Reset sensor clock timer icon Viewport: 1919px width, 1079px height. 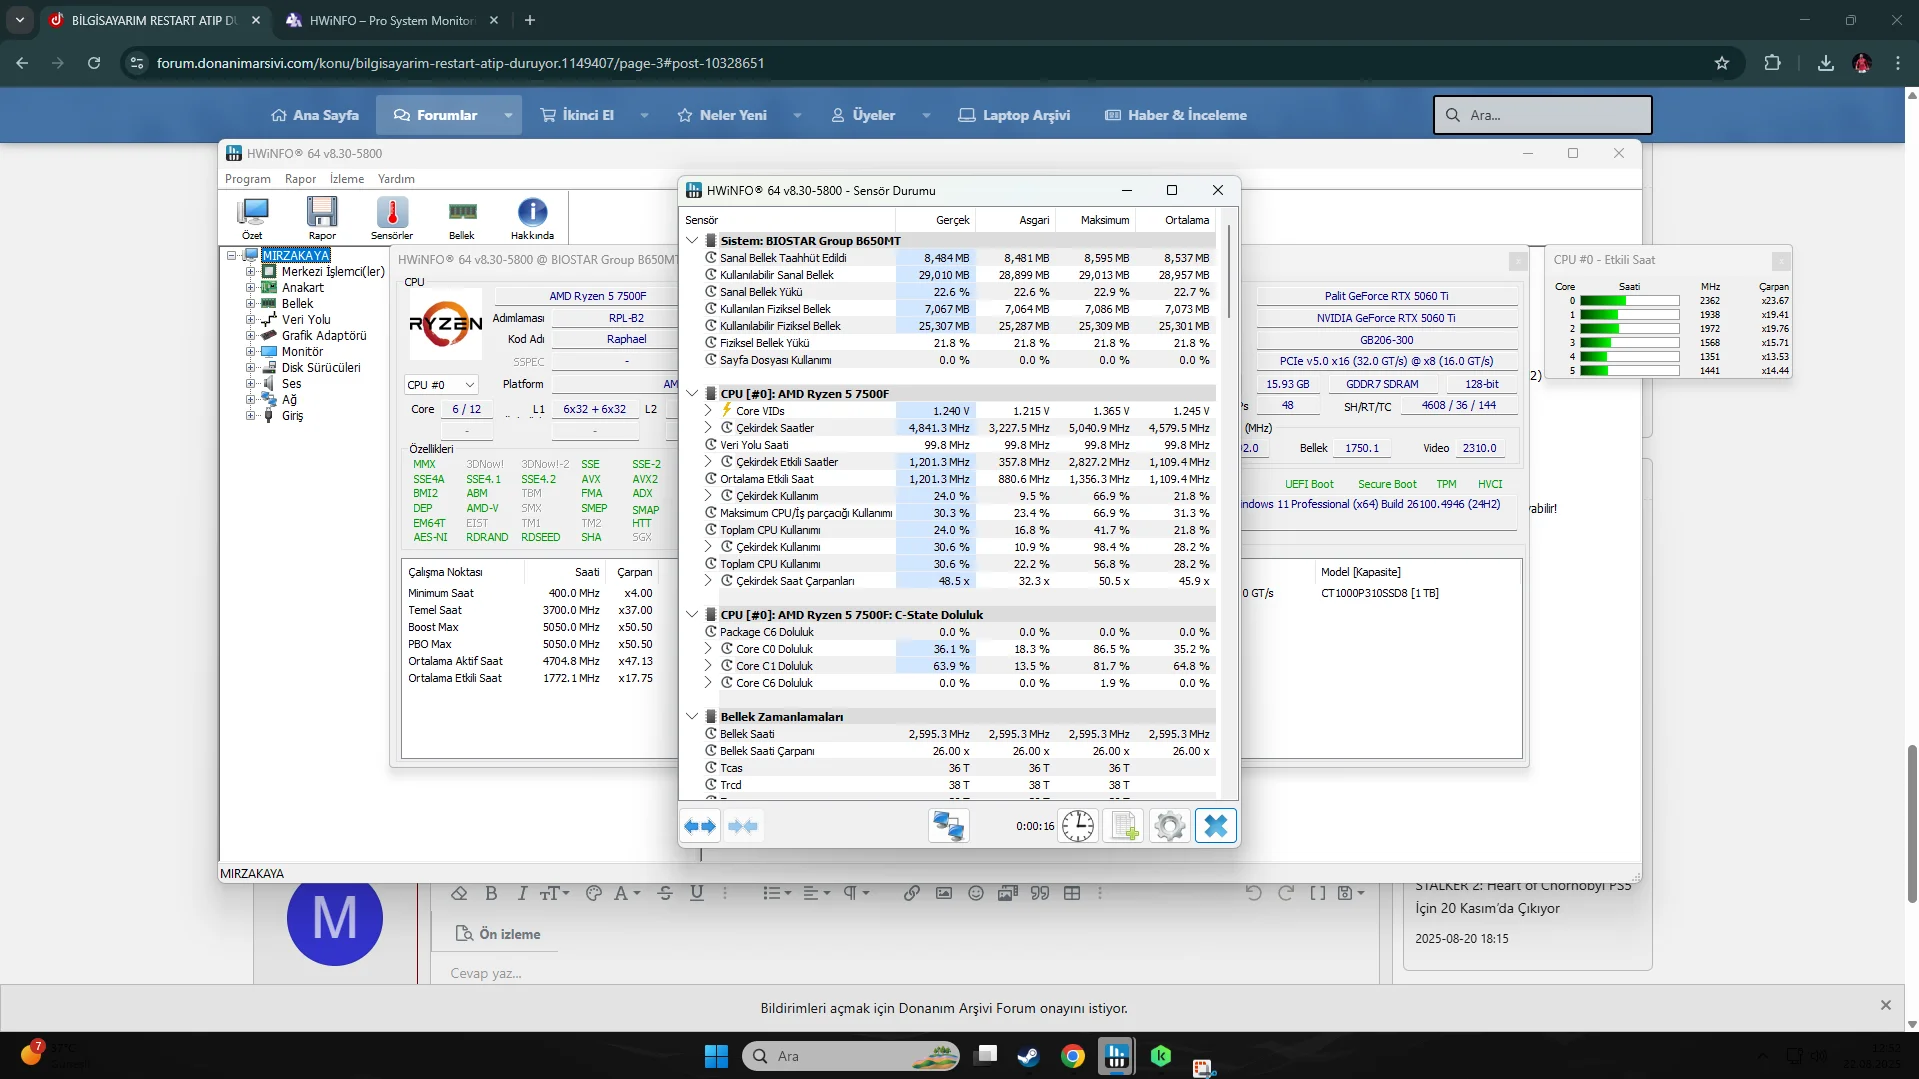coord(1078,826)
